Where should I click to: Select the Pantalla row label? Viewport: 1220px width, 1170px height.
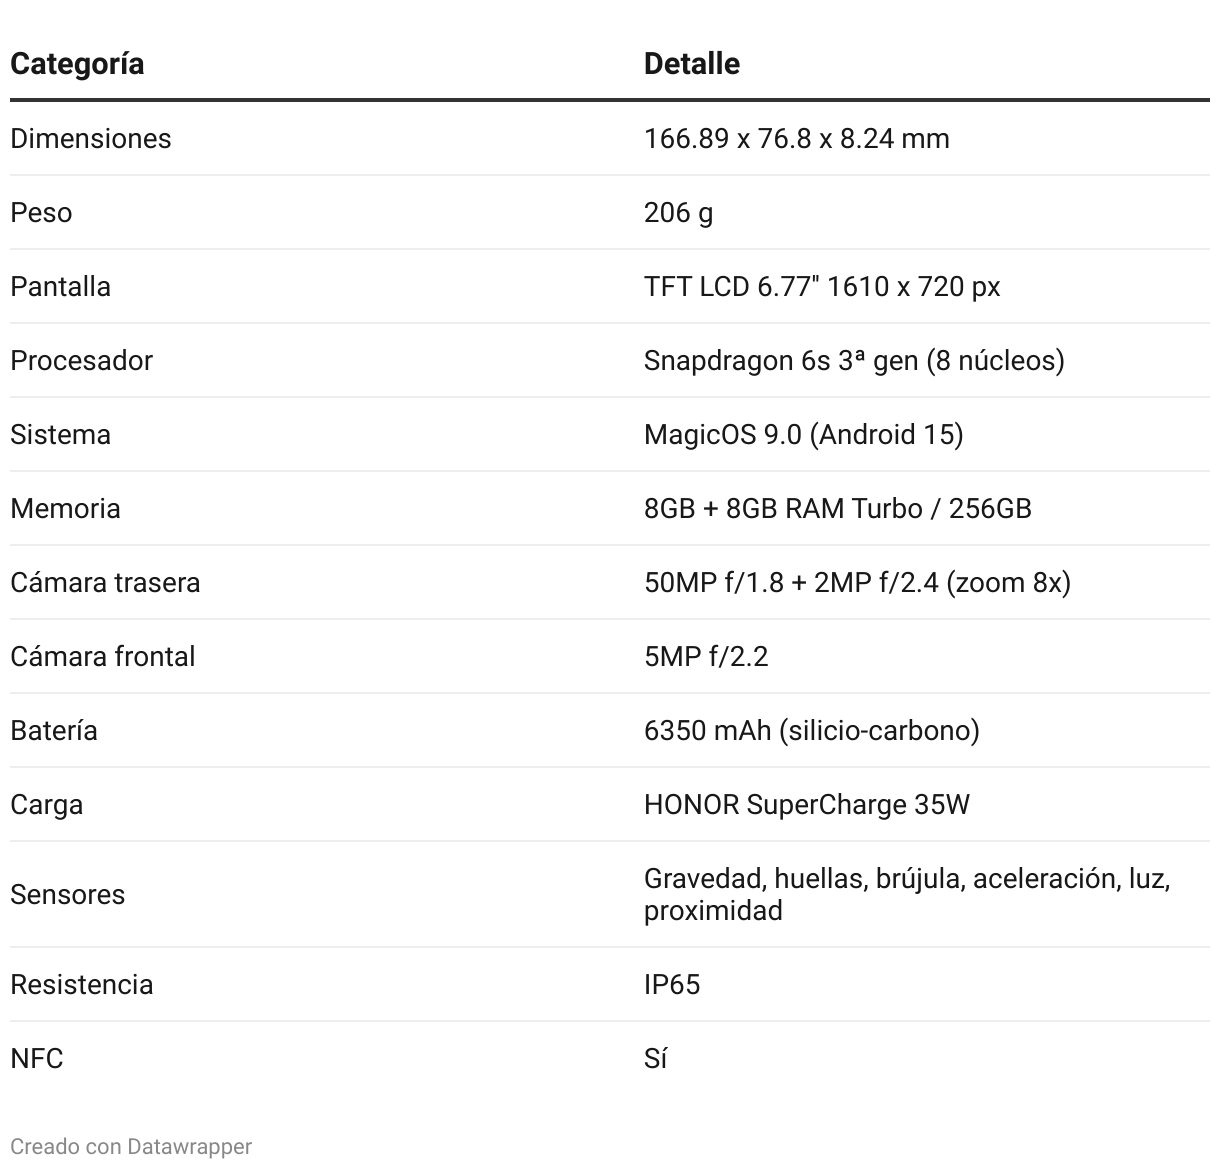[61, 286]
